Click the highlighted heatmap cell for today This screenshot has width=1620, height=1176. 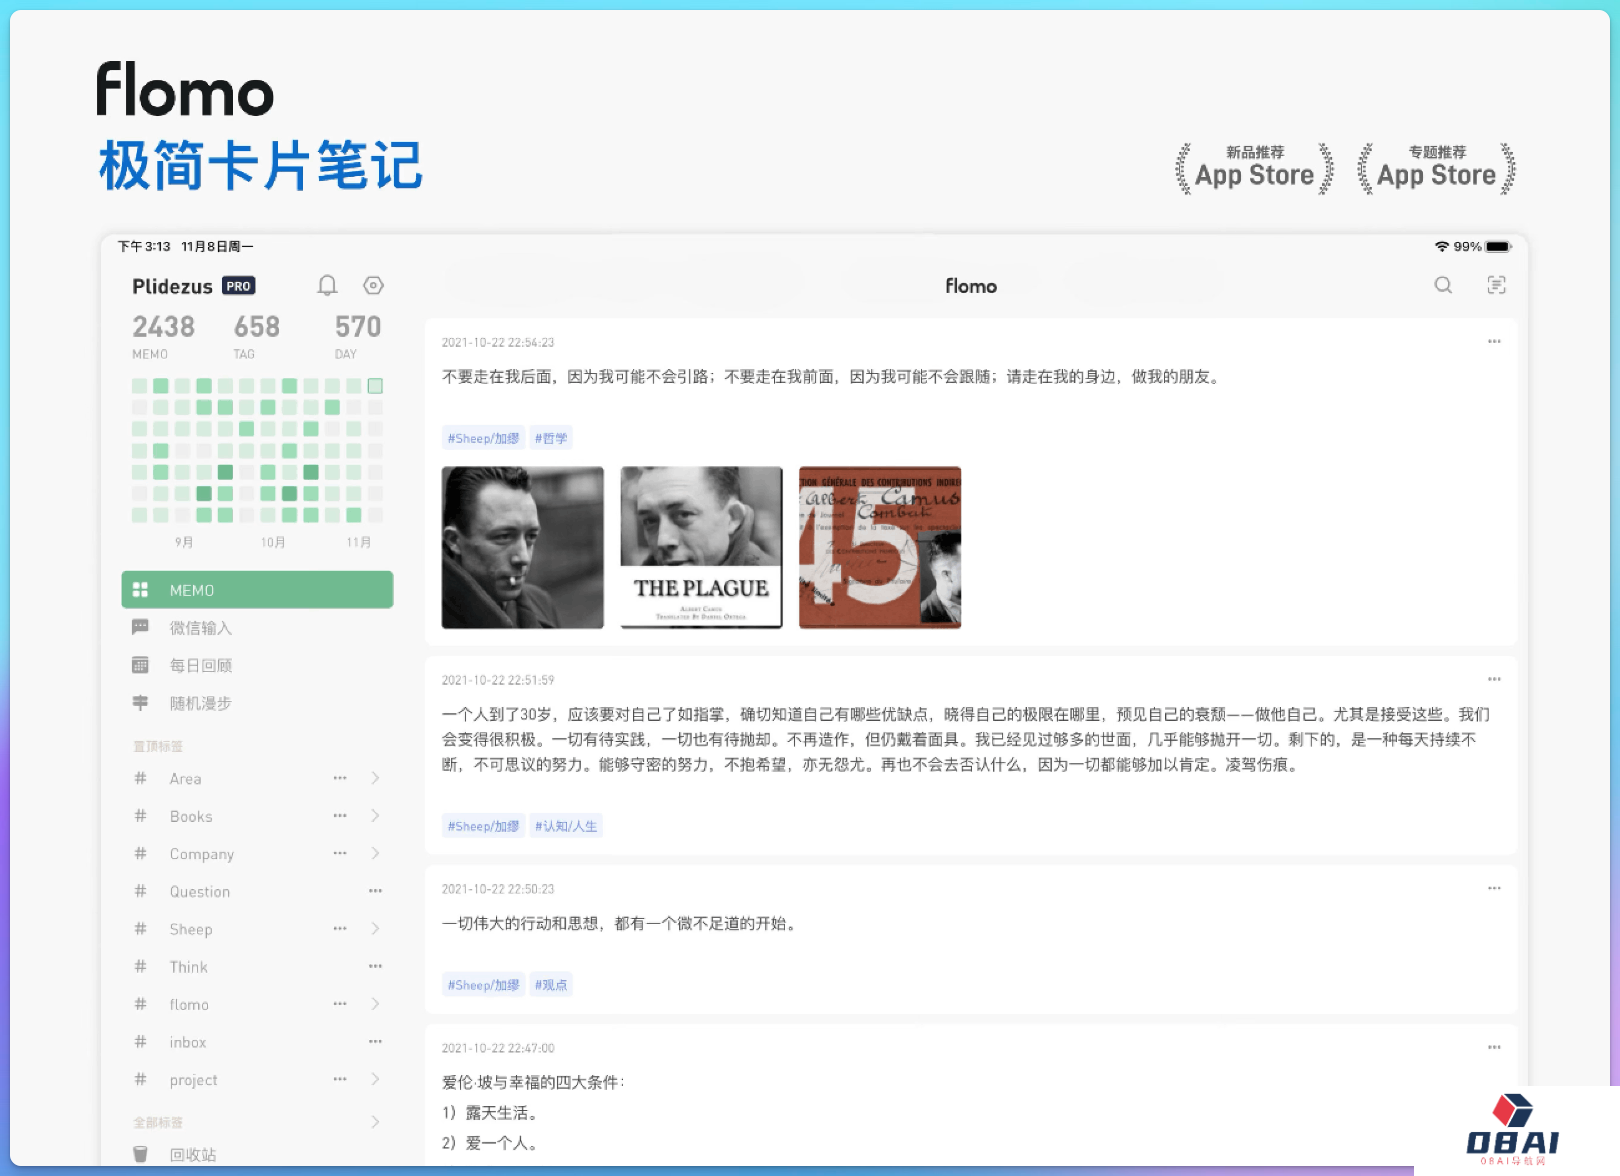pos(375,386)
